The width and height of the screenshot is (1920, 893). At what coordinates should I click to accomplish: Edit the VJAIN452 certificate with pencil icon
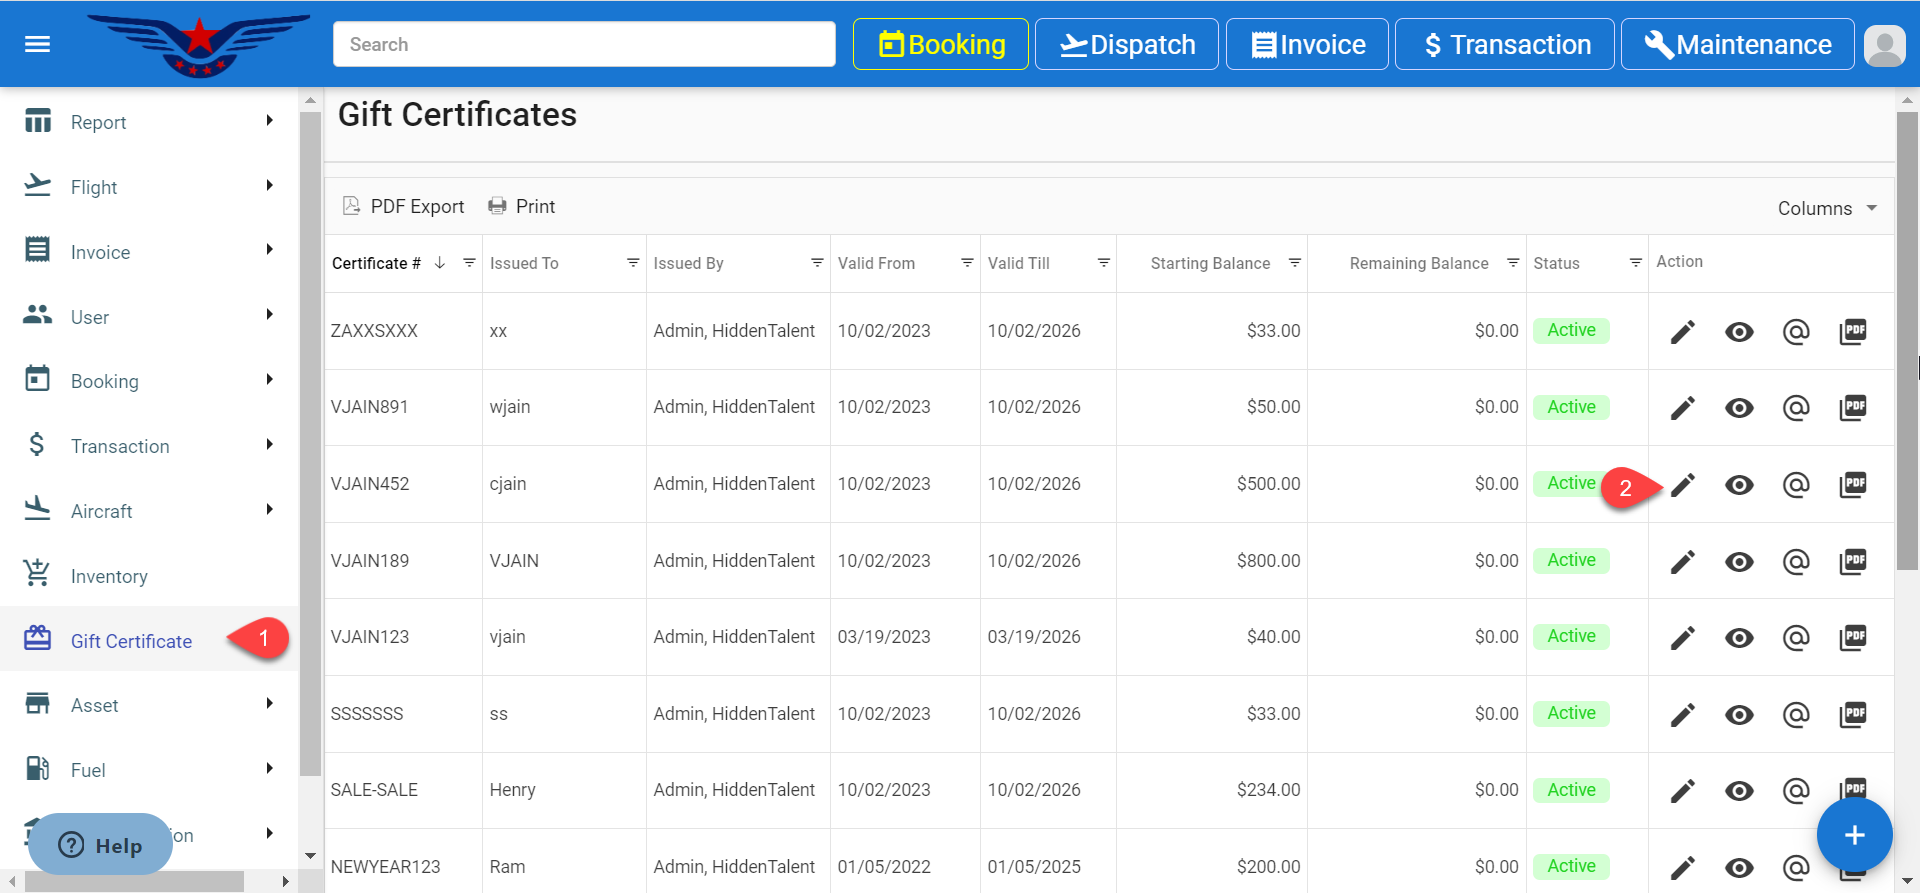1683,485
